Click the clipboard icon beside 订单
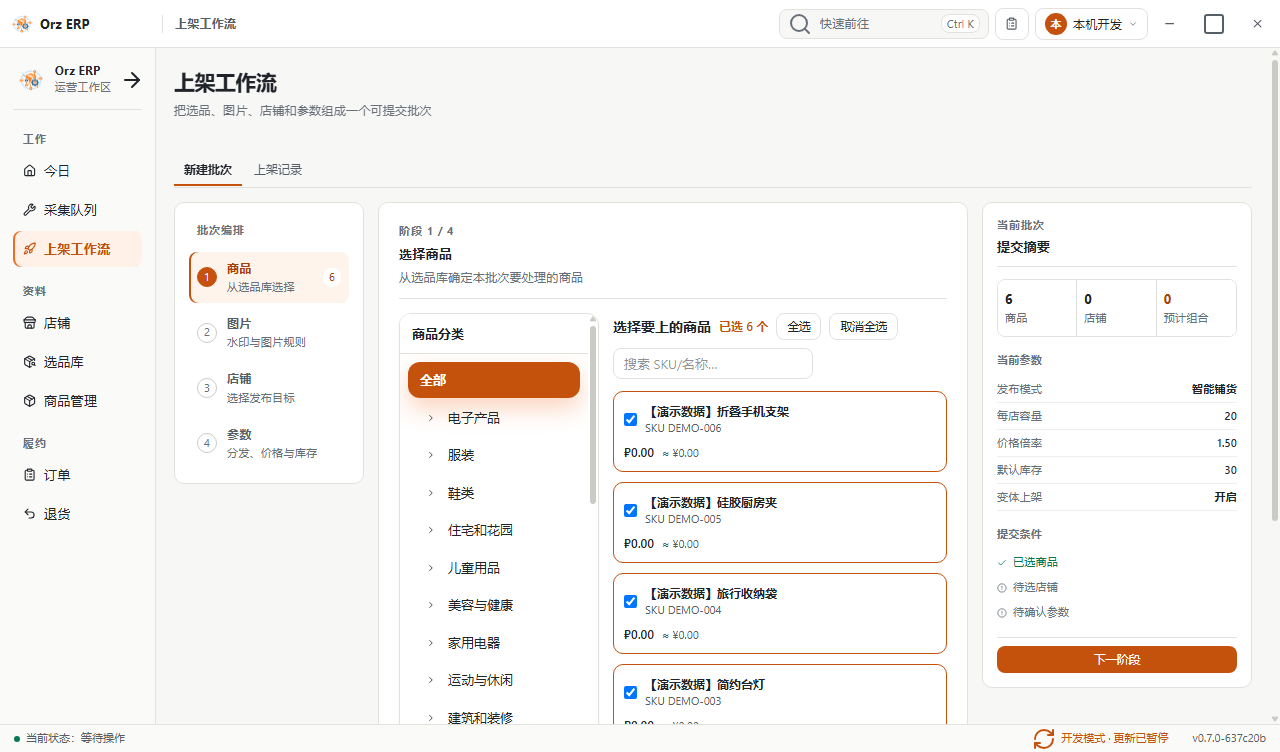This screenshot has height=752, width=1280. (x=29, y=475)
